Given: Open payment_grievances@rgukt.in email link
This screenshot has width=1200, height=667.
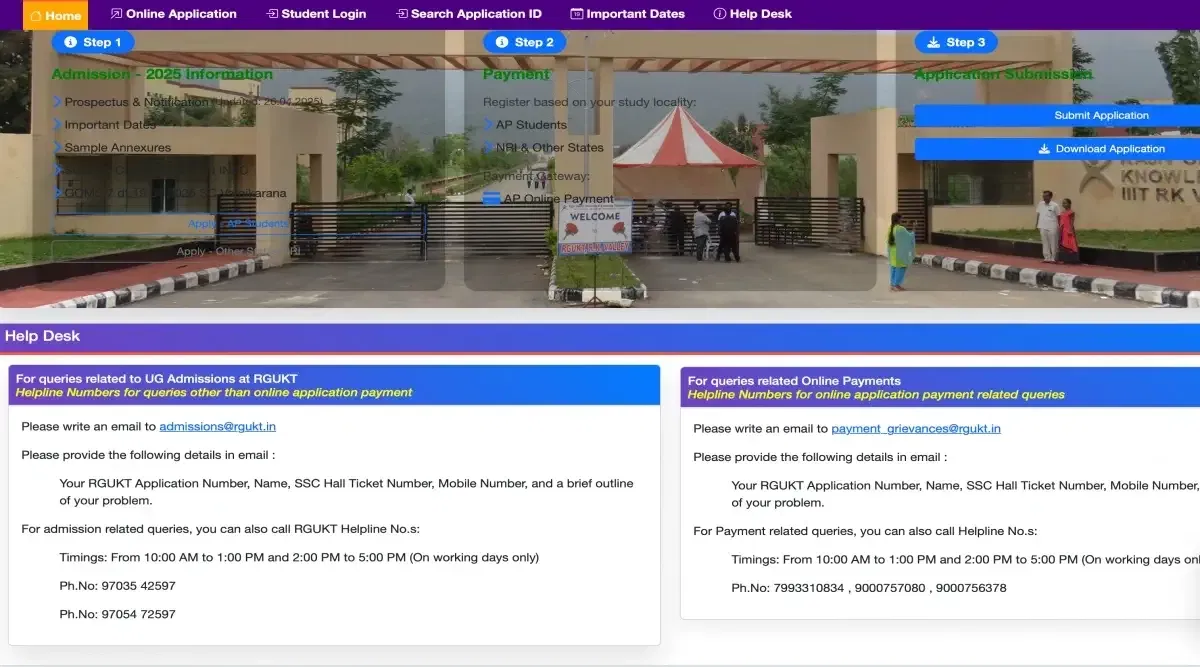Looking at the screenshot, I should (x=915, y=429).
